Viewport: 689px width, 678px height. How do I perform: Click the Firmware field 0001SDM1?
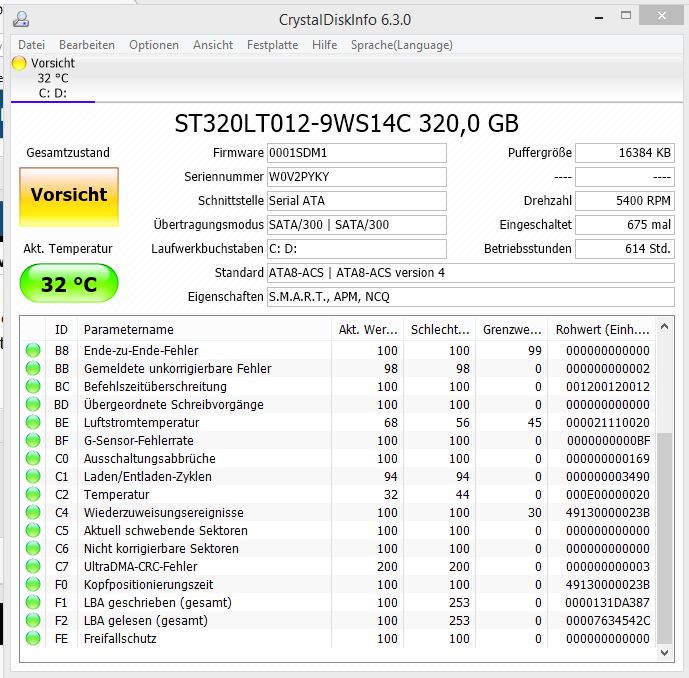(x=357, y=153)
